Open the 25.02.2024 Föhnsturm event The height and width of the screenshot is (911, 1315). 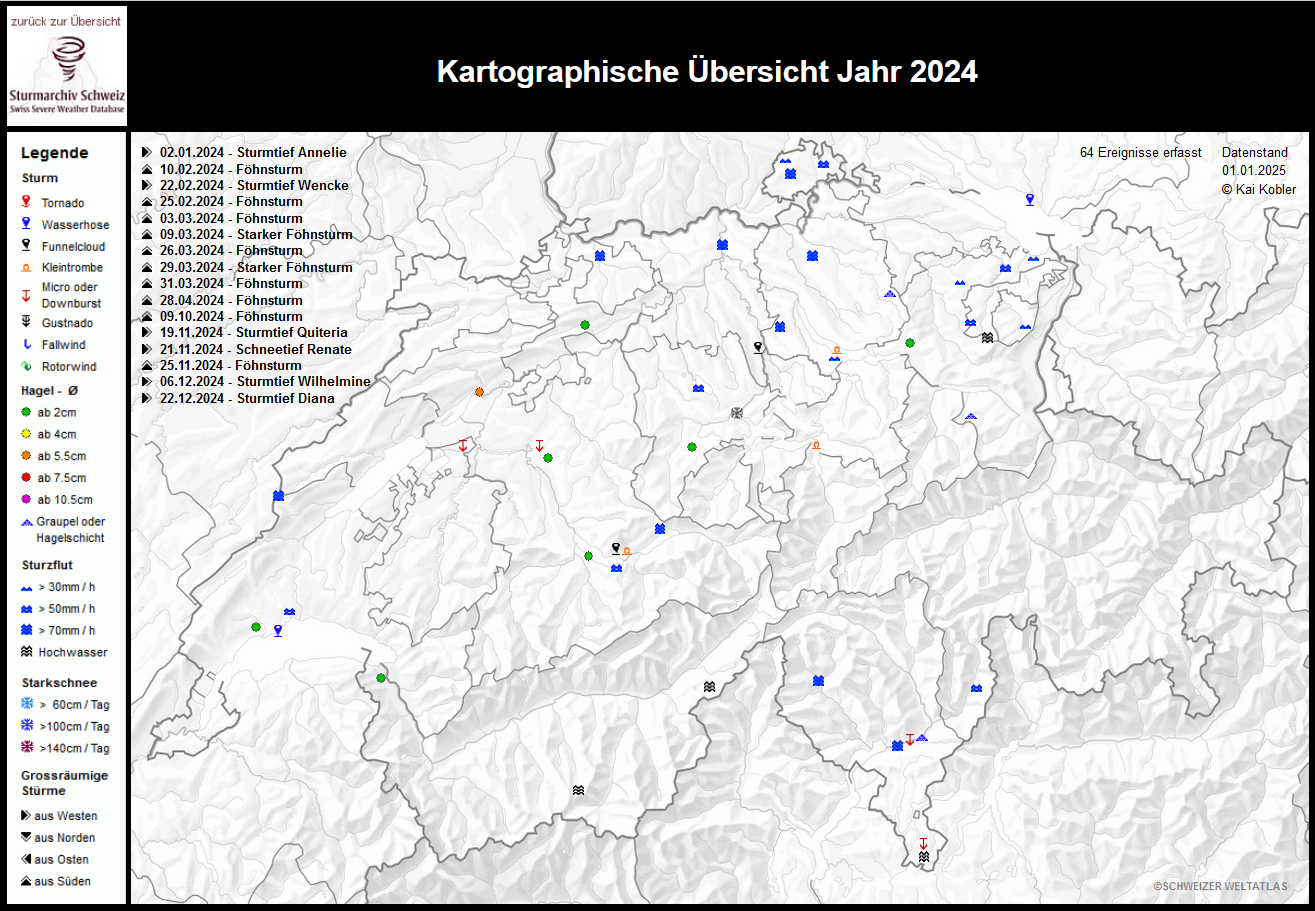231,202
